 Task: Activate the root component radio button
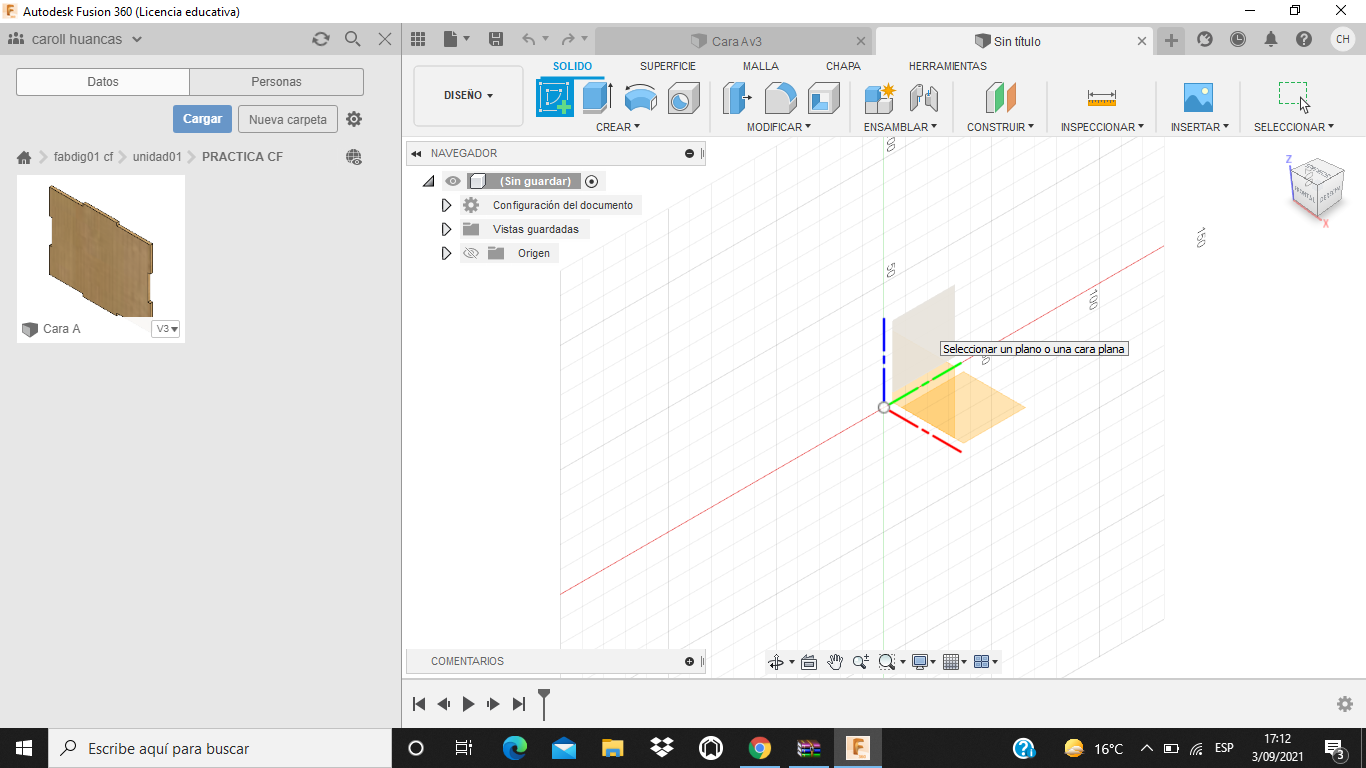592,181
